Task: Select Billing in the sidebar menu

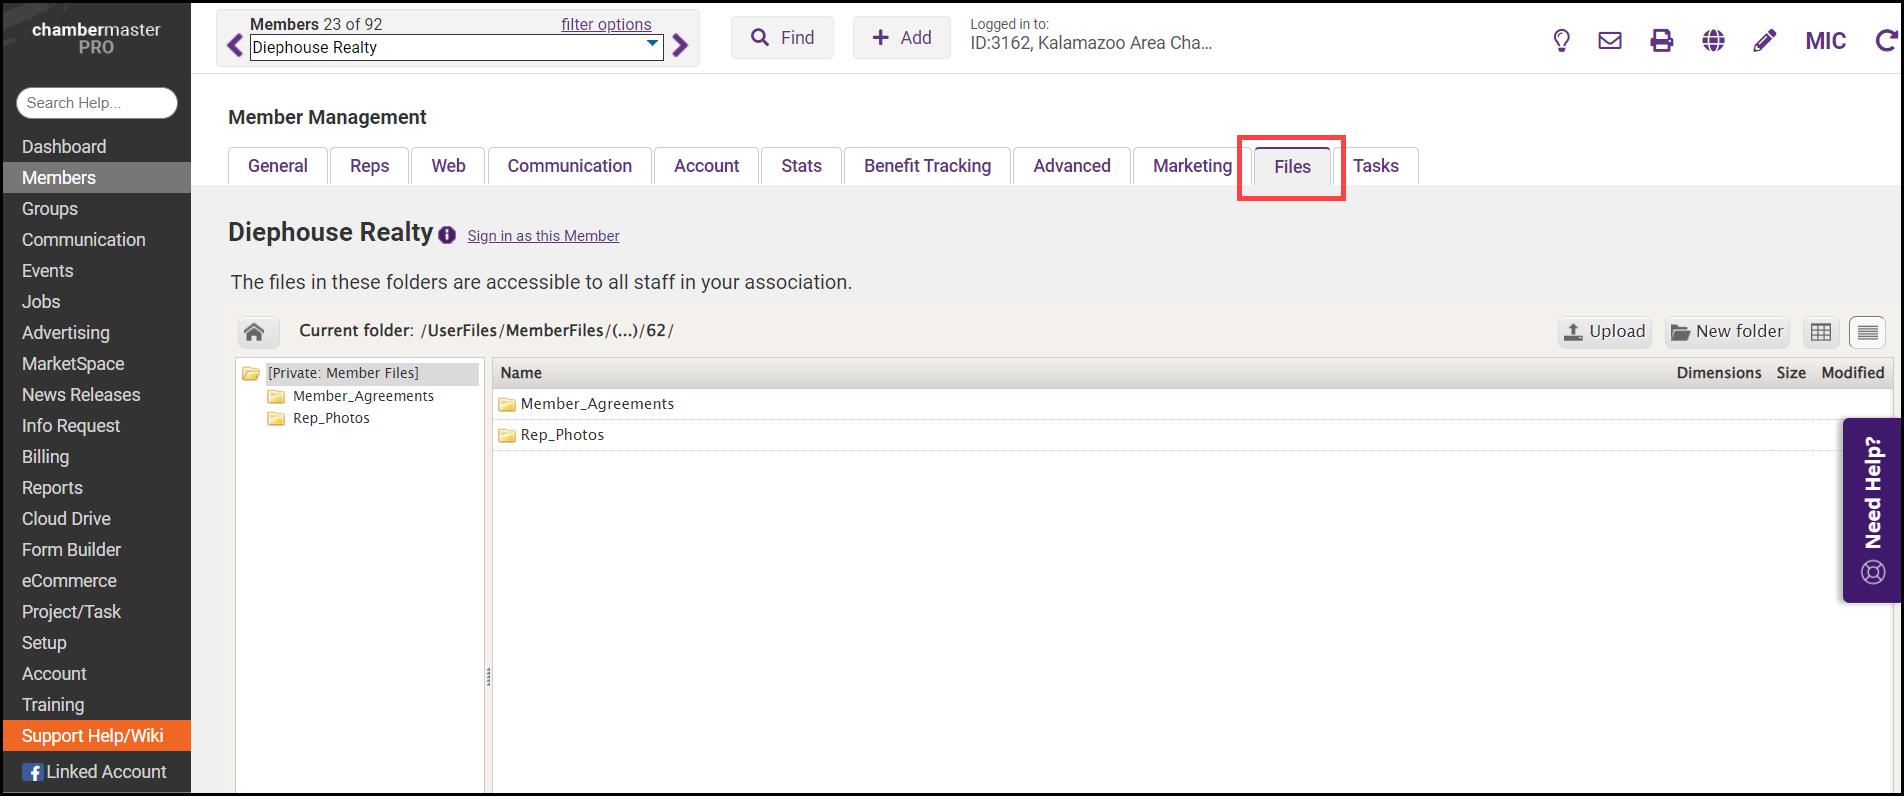Action: pos(46,457)
